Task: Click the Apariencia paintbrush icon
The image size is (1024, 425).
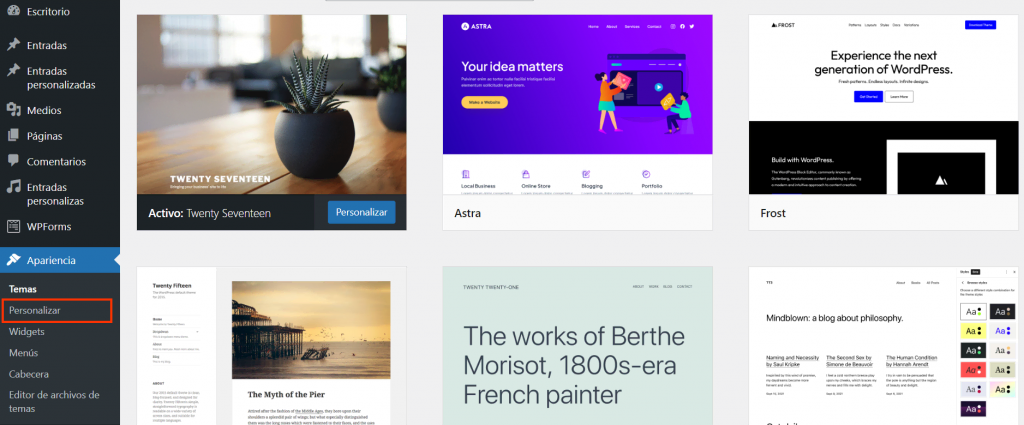Action: click(x=13, y=260)
